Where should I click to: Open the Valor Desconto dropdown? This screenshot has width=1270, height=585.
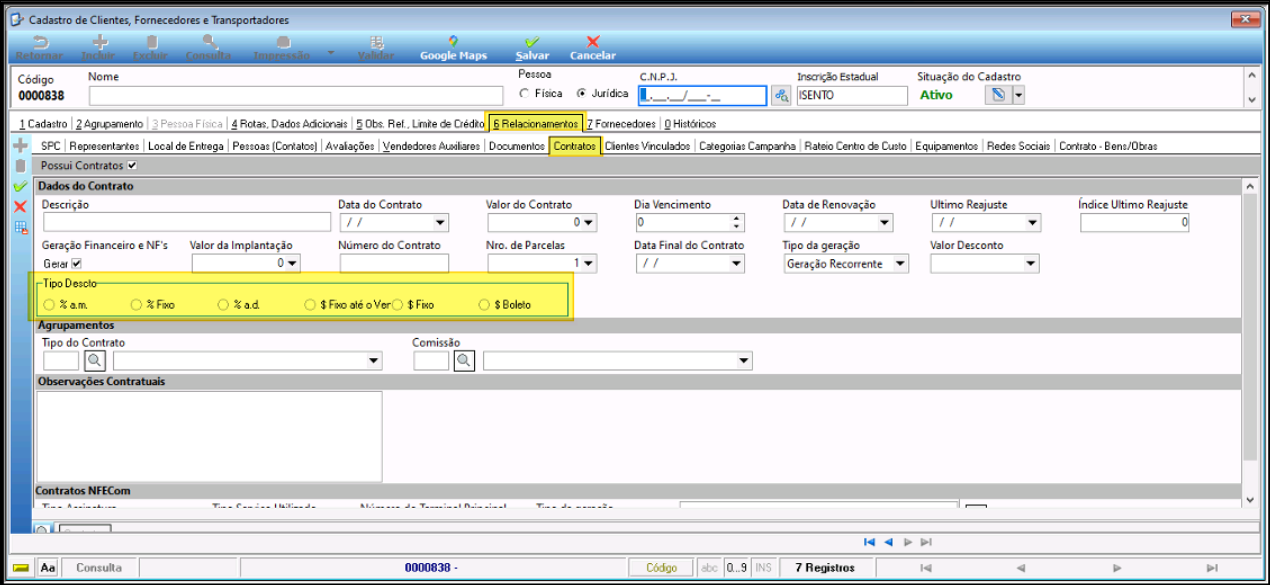[1032, 264]
